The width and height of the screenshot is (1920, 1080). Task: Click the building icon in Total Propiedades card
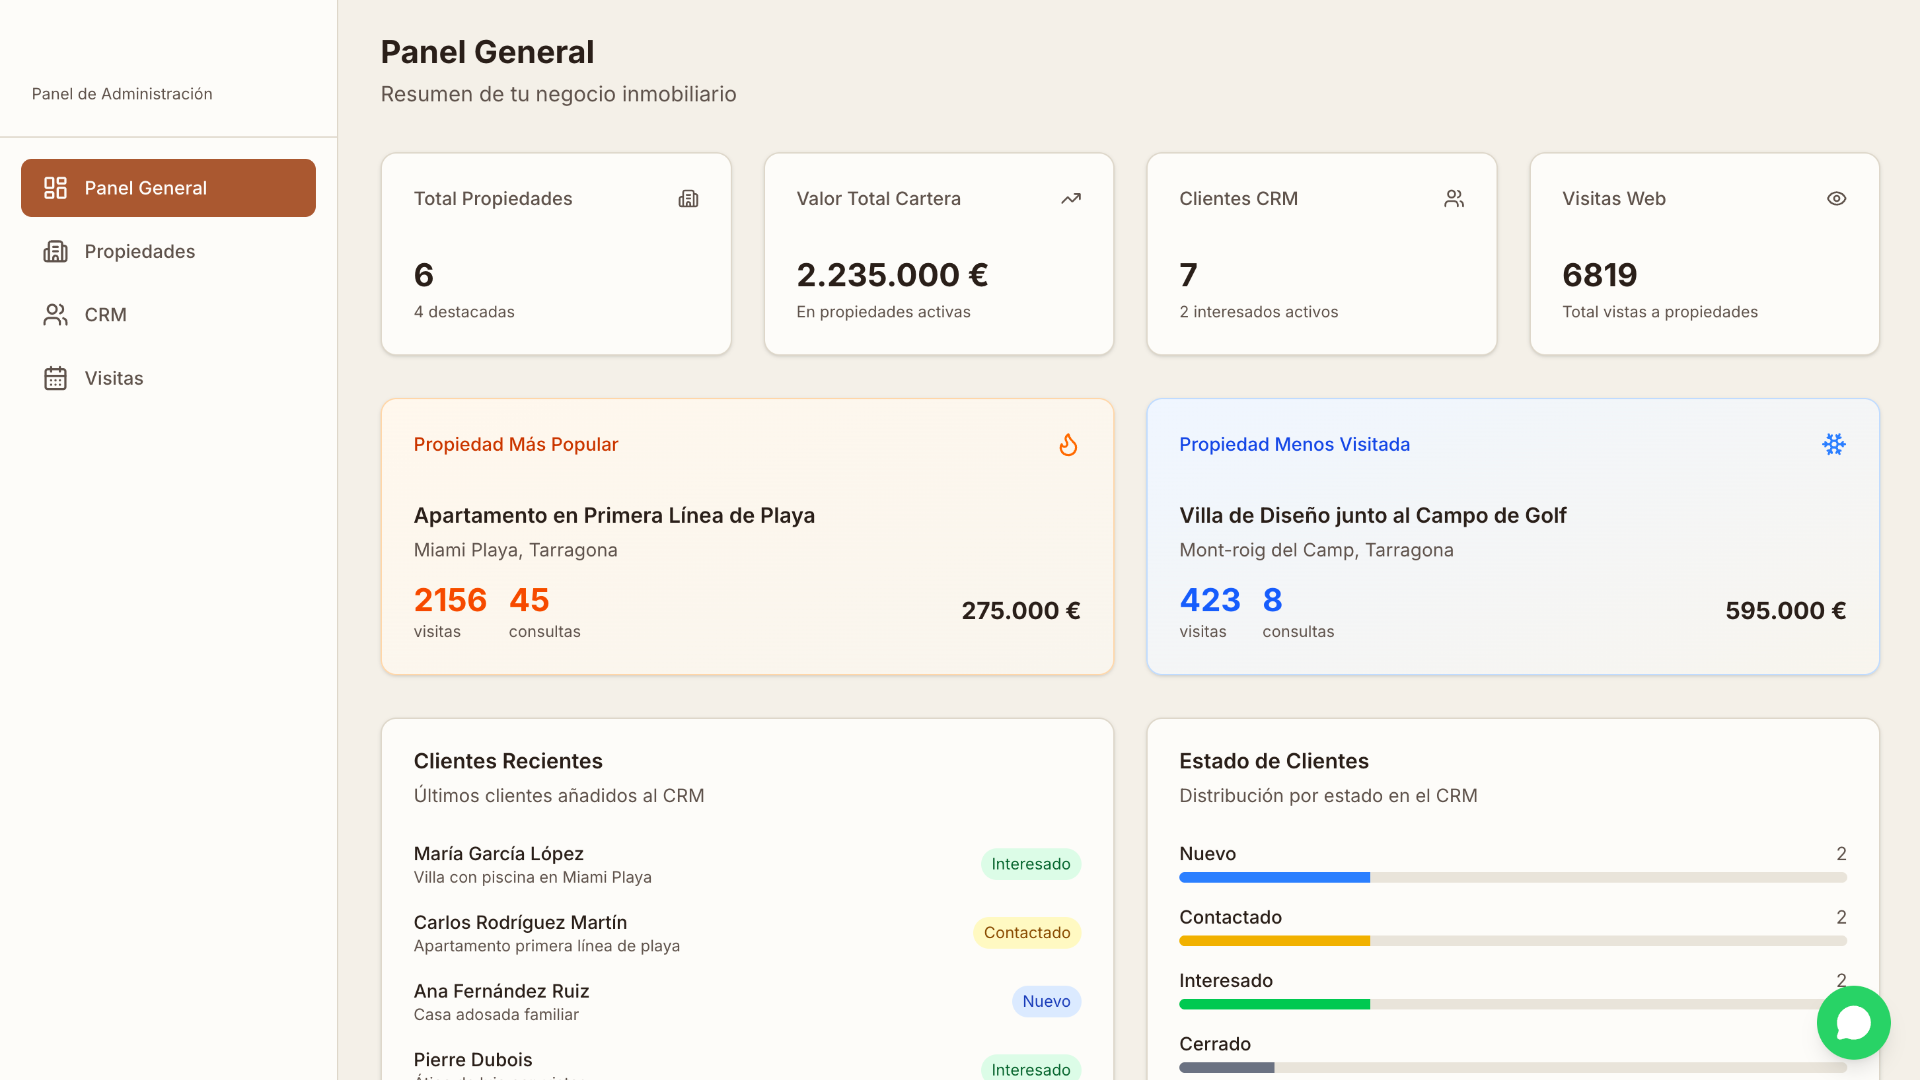click(688, 199)
